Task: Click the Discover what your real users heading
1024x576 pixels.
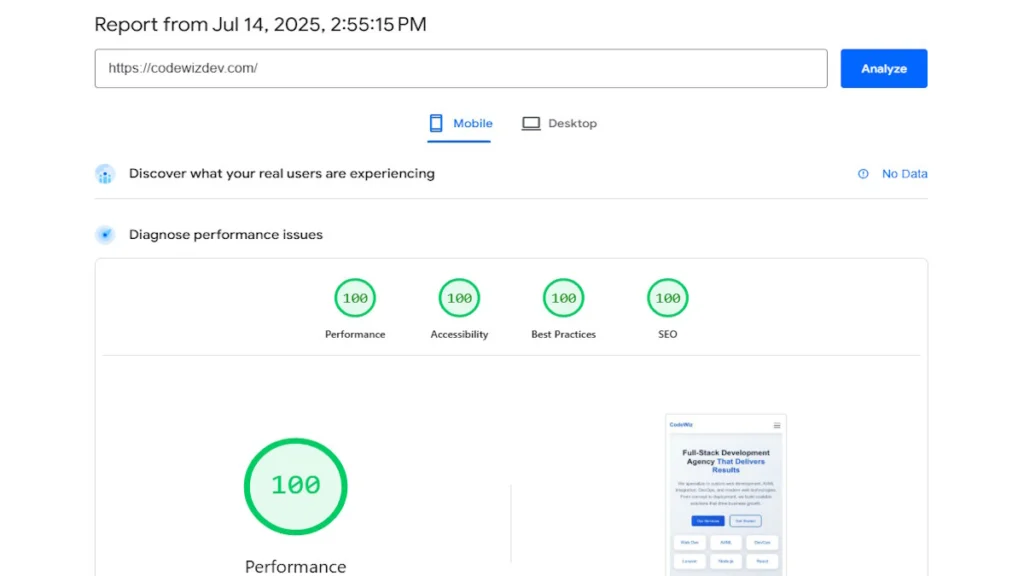Action: pos(281,174)
